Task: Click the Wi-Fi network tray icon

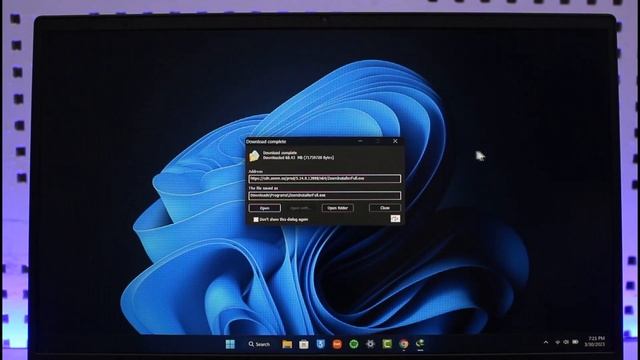Action: (558, 342)
